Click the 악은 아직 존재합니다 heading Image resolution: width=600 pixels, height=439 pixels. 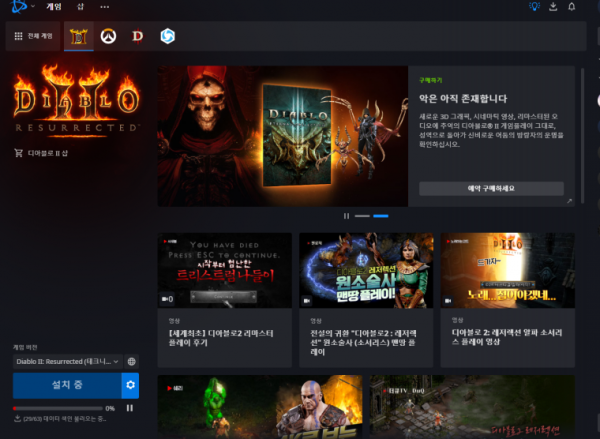(x=463, y=99)
